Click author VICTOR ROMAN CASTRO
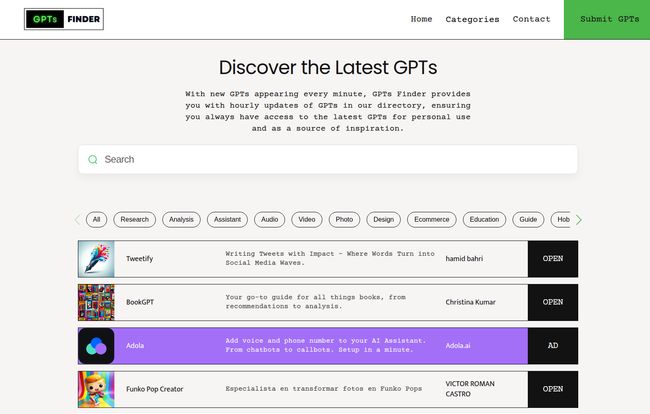This screenshot has height=414, width=650. [470, 389]
